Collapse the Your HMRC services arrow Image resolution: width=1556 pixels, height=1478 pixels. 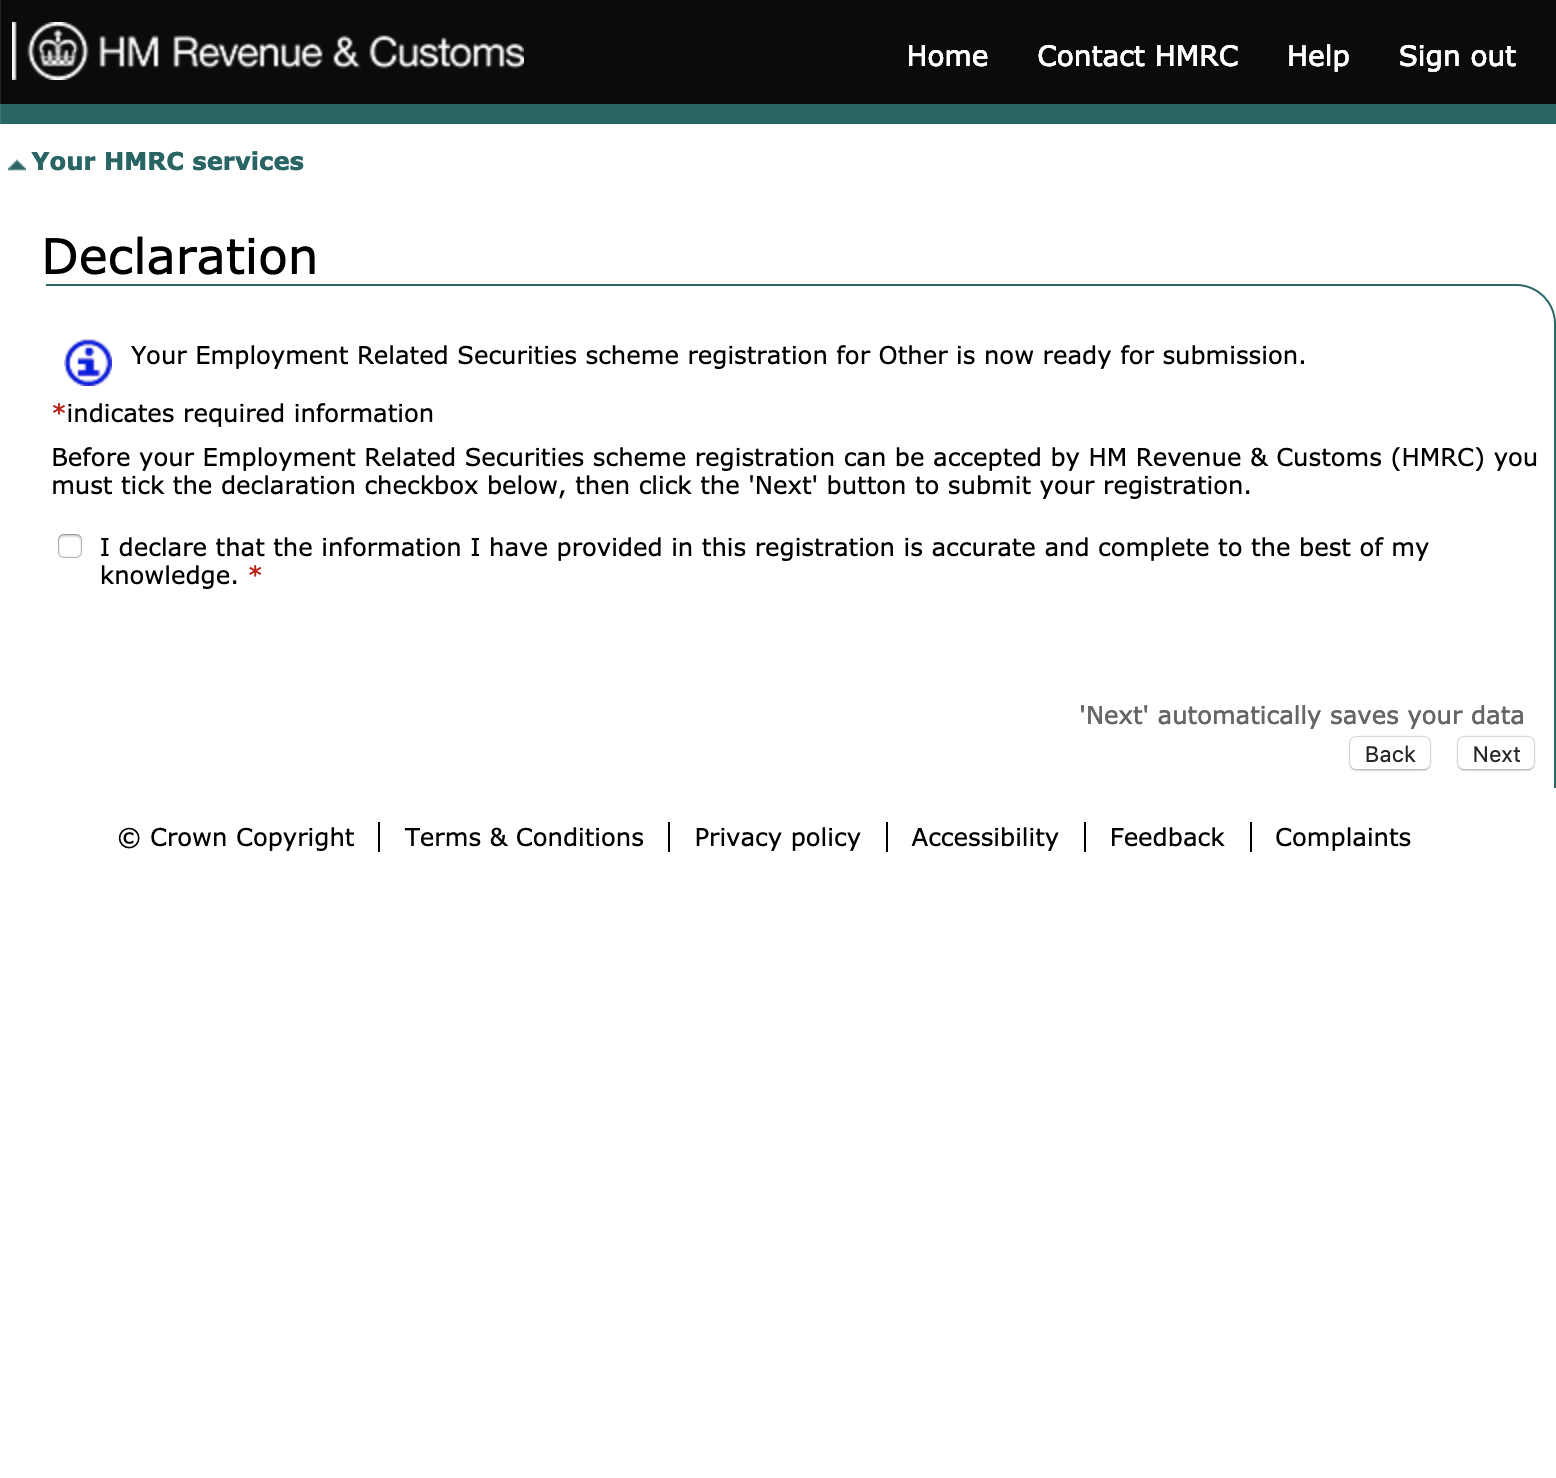16,164
